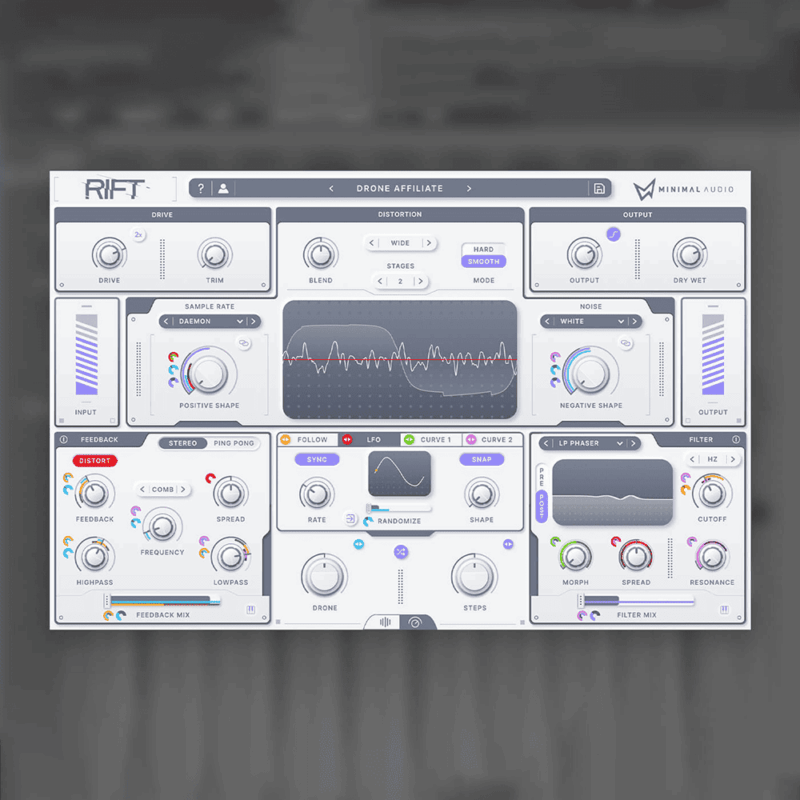Open the spiral view tab icon at bottom
Screen dimensions: 800x800
point(415,622)
